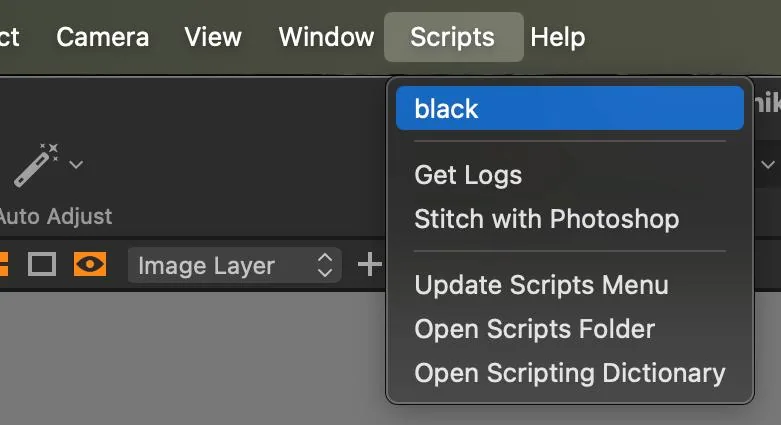Click the gray rectangle icon beside the eye

42,264
